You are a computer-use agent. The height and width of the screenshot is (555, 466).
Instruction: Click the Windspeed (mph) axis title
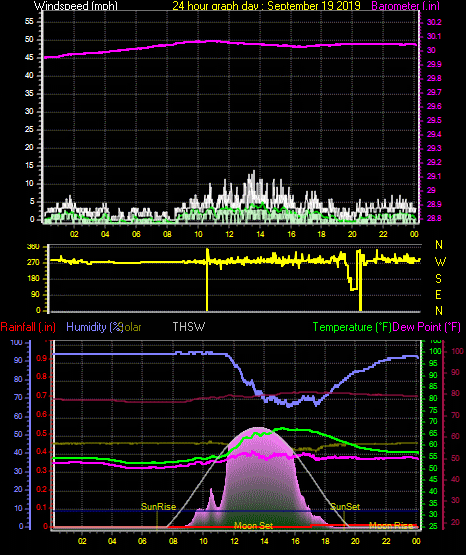coord(76,6)
